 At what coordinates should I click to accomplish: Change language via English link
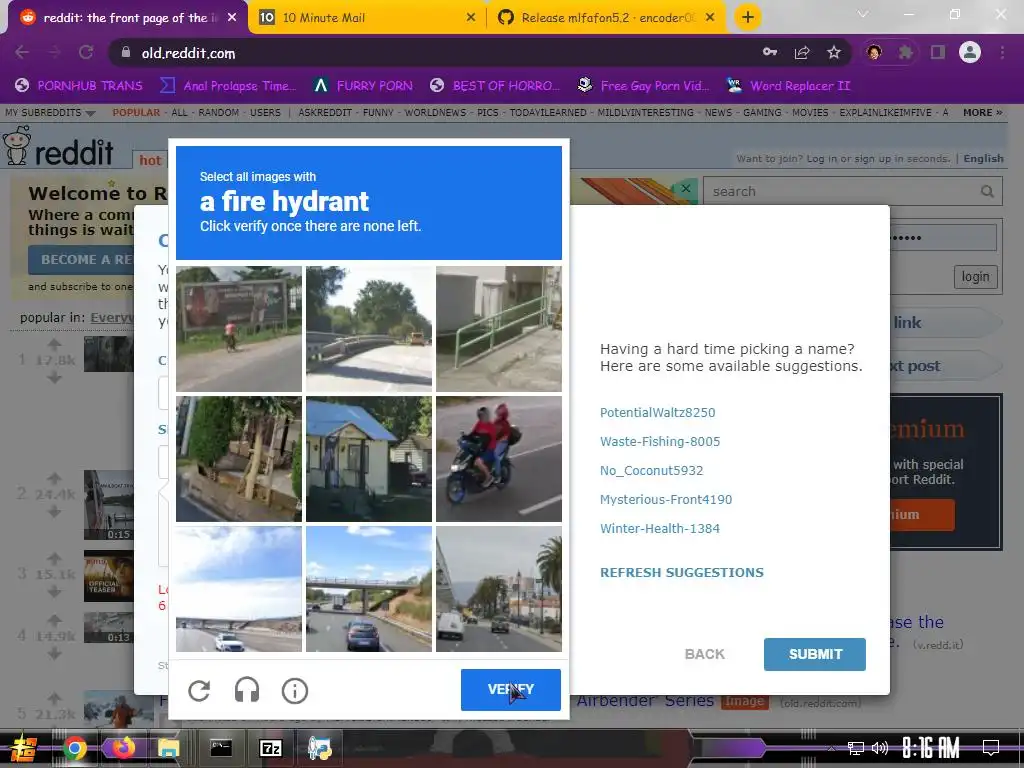[984, 158]
